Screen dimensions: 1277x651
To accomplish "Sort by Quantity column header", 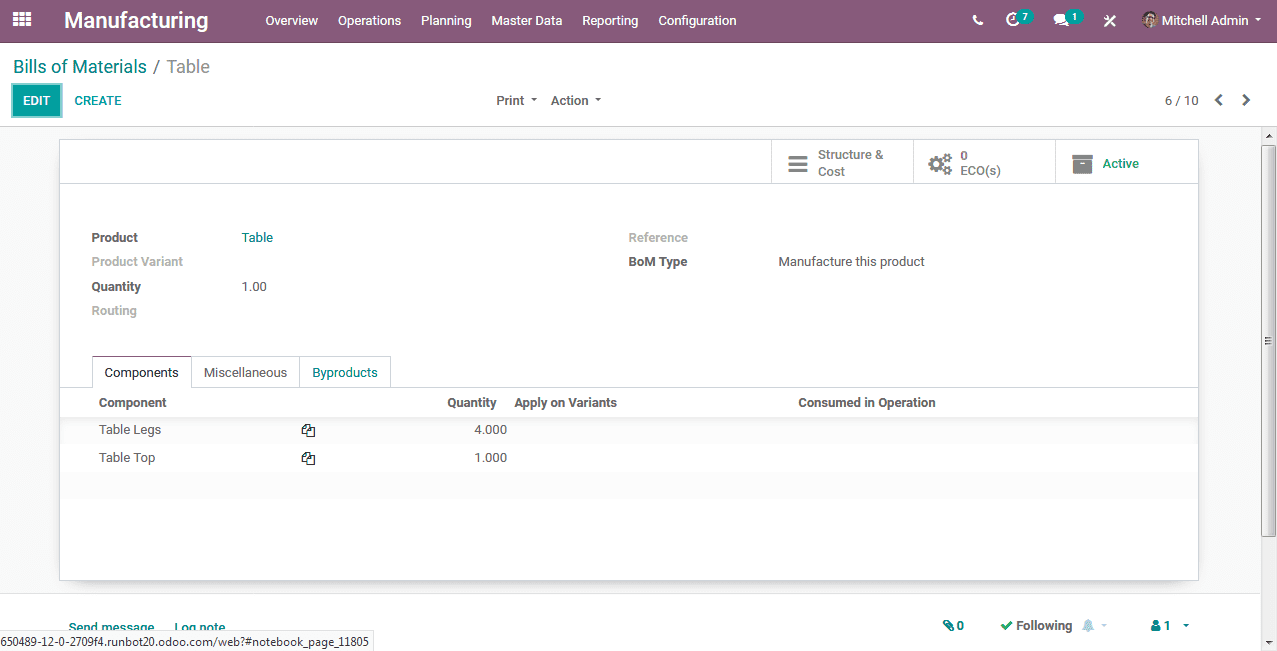I will click(x=472, y=402).
